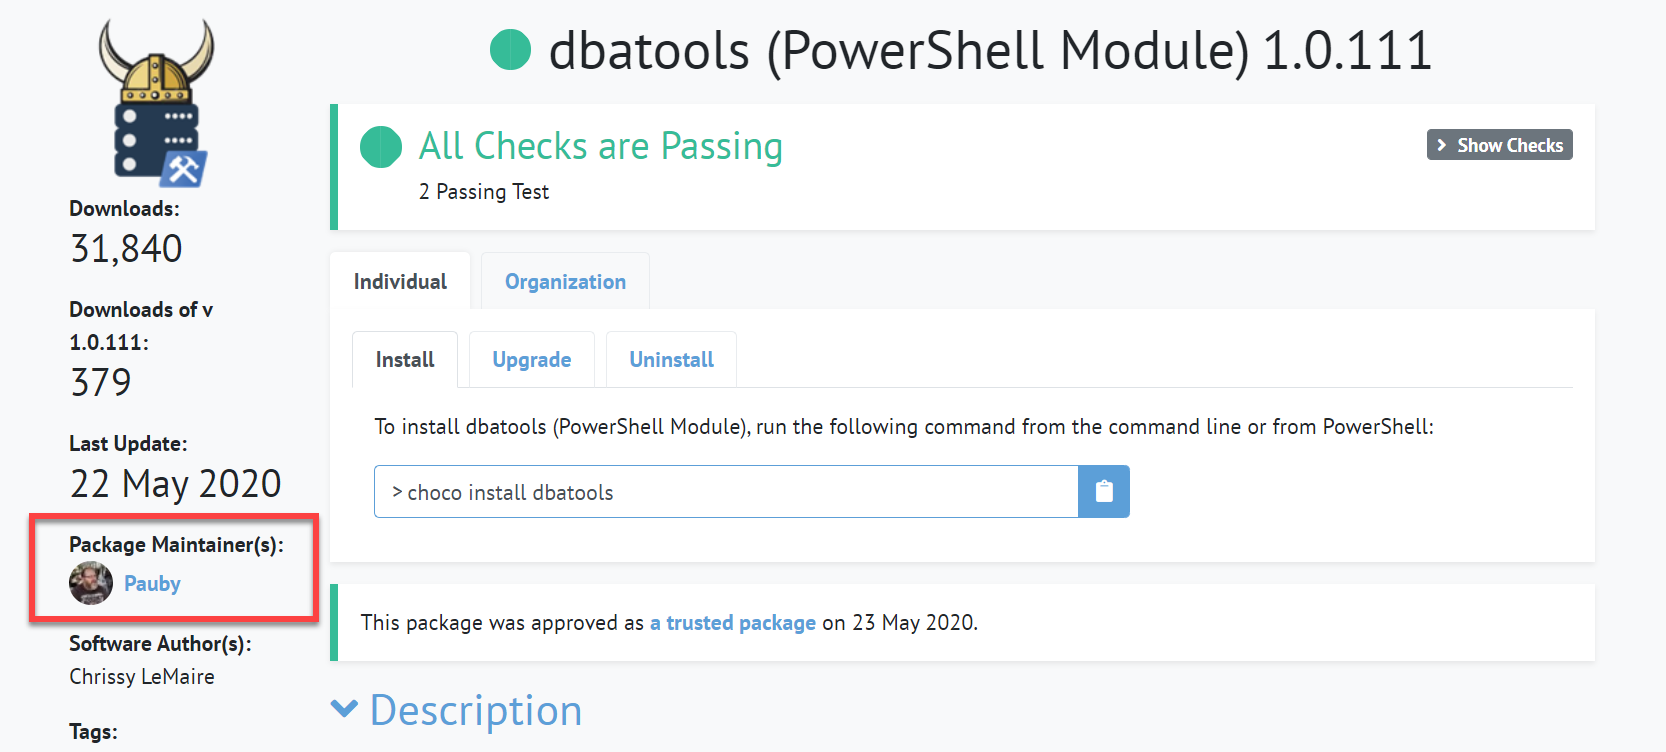The image size is (1666, 752).
Task: Select the Uninstall tab
Action: pos(671,359)
